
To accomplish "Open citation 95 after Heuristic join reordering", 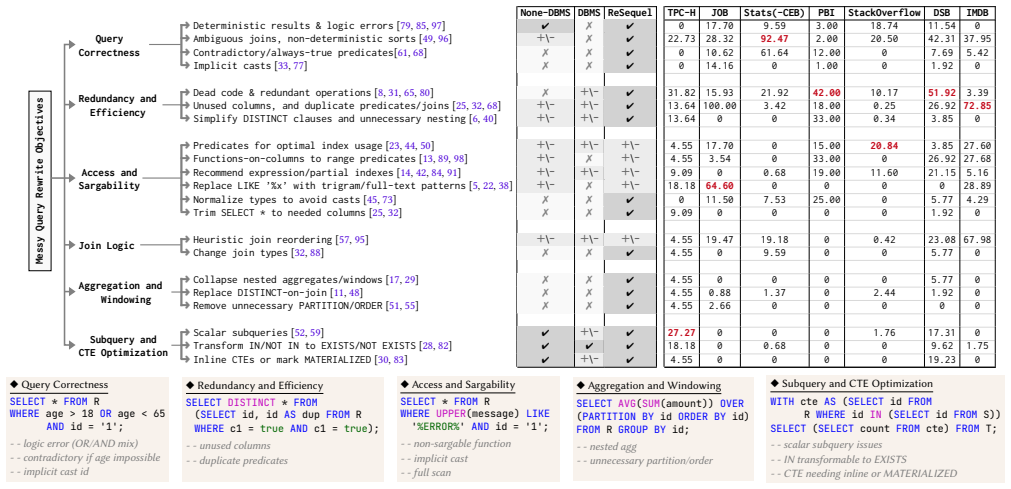I will click(x=360, y=240).
